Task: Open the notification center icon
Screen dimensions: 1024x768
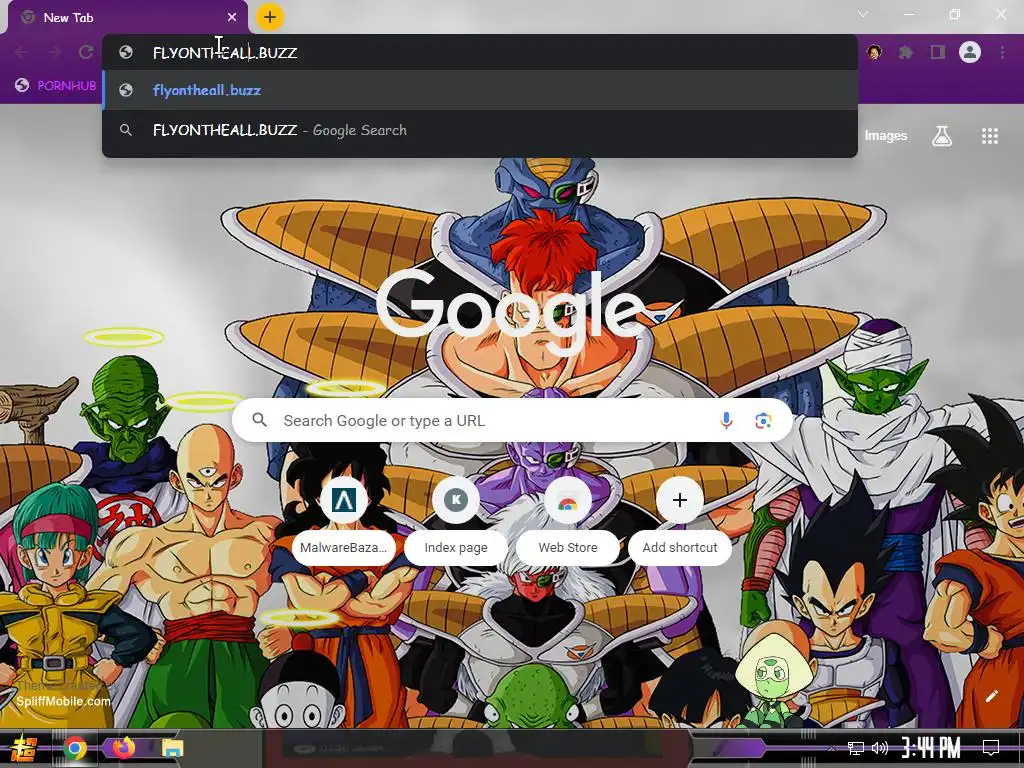Action: (x=991, y=747)
